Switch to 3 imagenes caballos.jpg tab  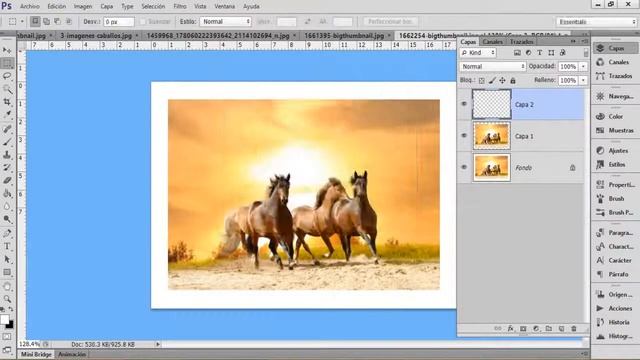[x=96, y=36]
